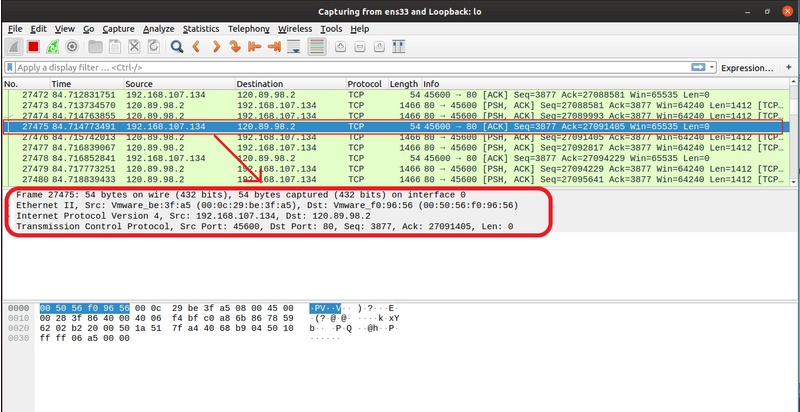Image resolution: width=800 pixels, height=412 pixels.
Task: Stop the running packet capture
Action: (x=33, y=47)
